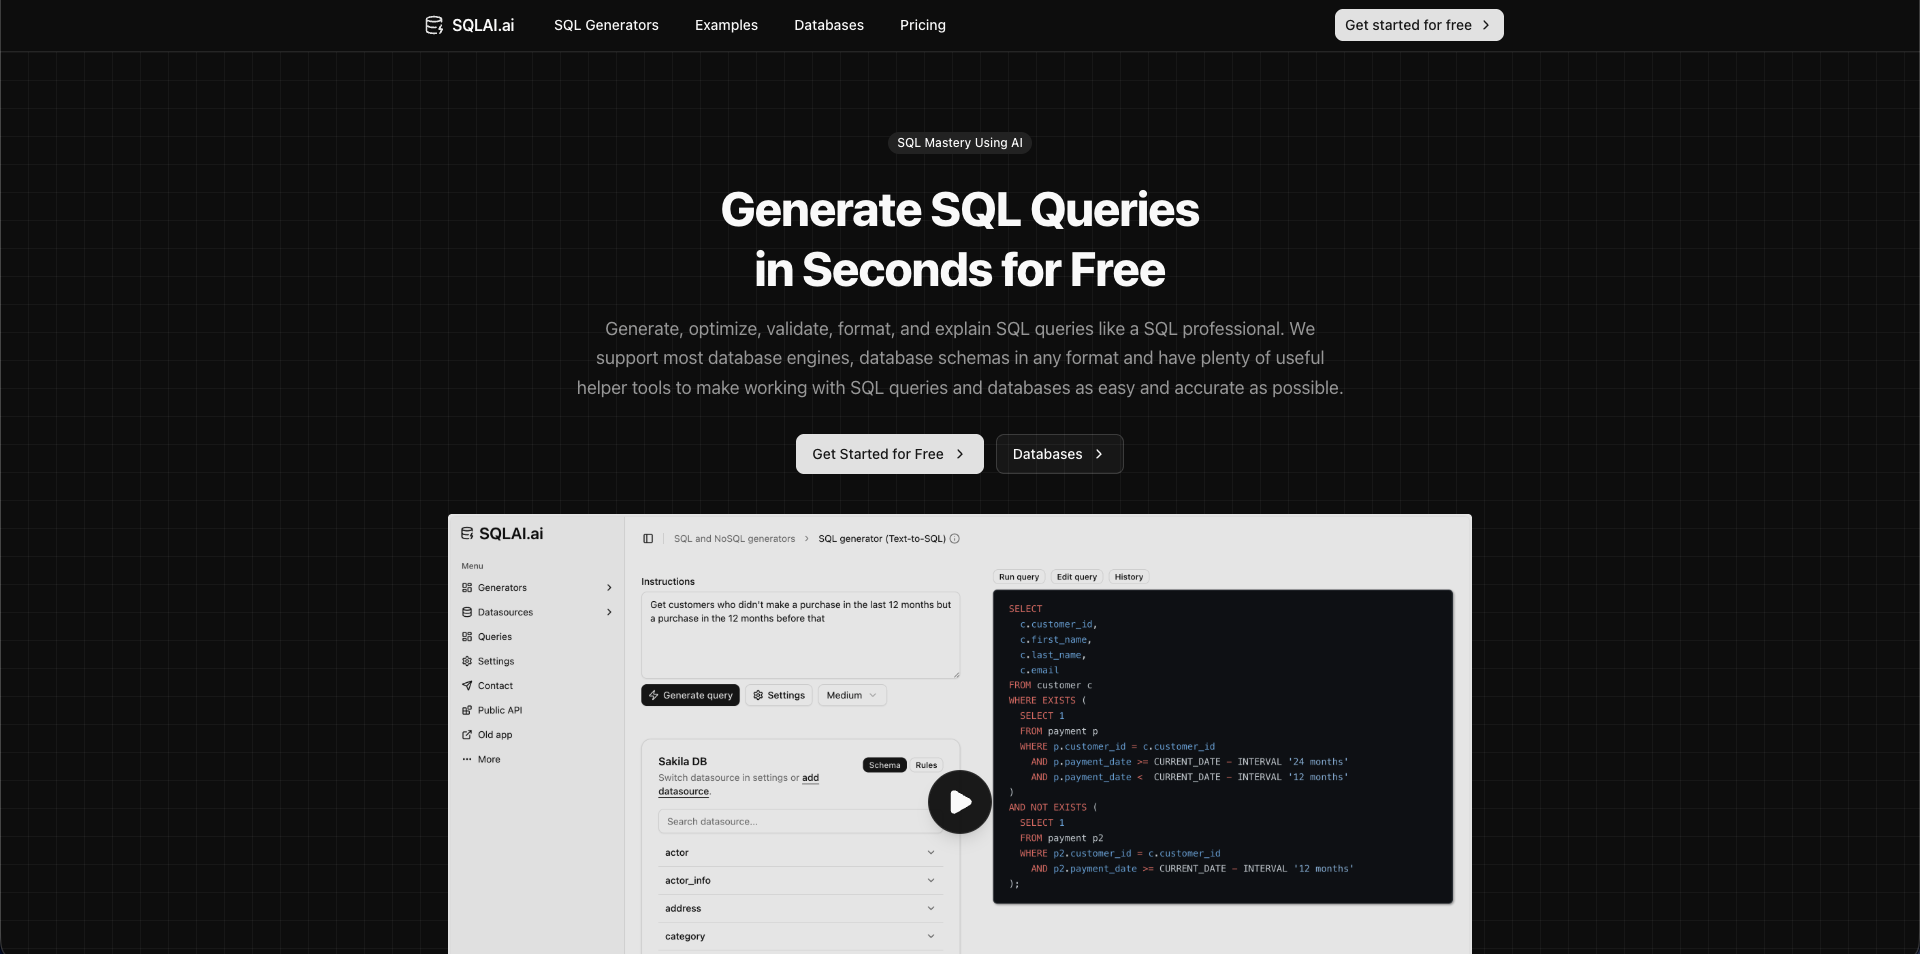Screen dimensions: 1920x954
Task: Click the Old app label
Action: tap(495, 735)
